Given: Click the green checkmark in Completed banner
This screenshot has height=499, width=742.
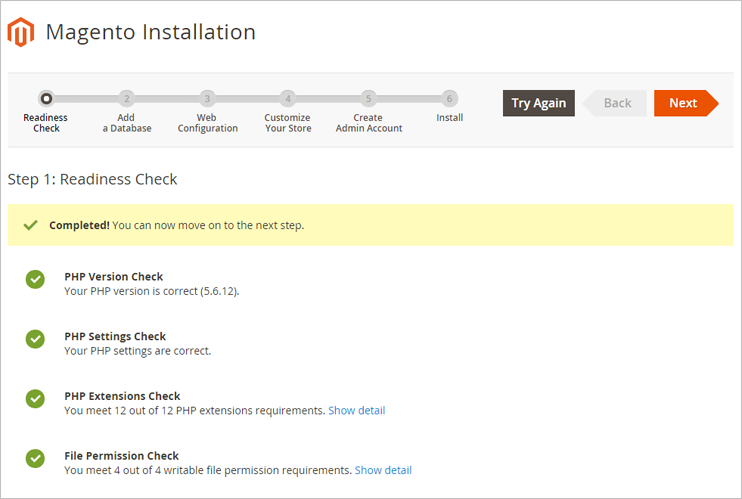Looking at the screenshot, I should click(x=31, y=225).
